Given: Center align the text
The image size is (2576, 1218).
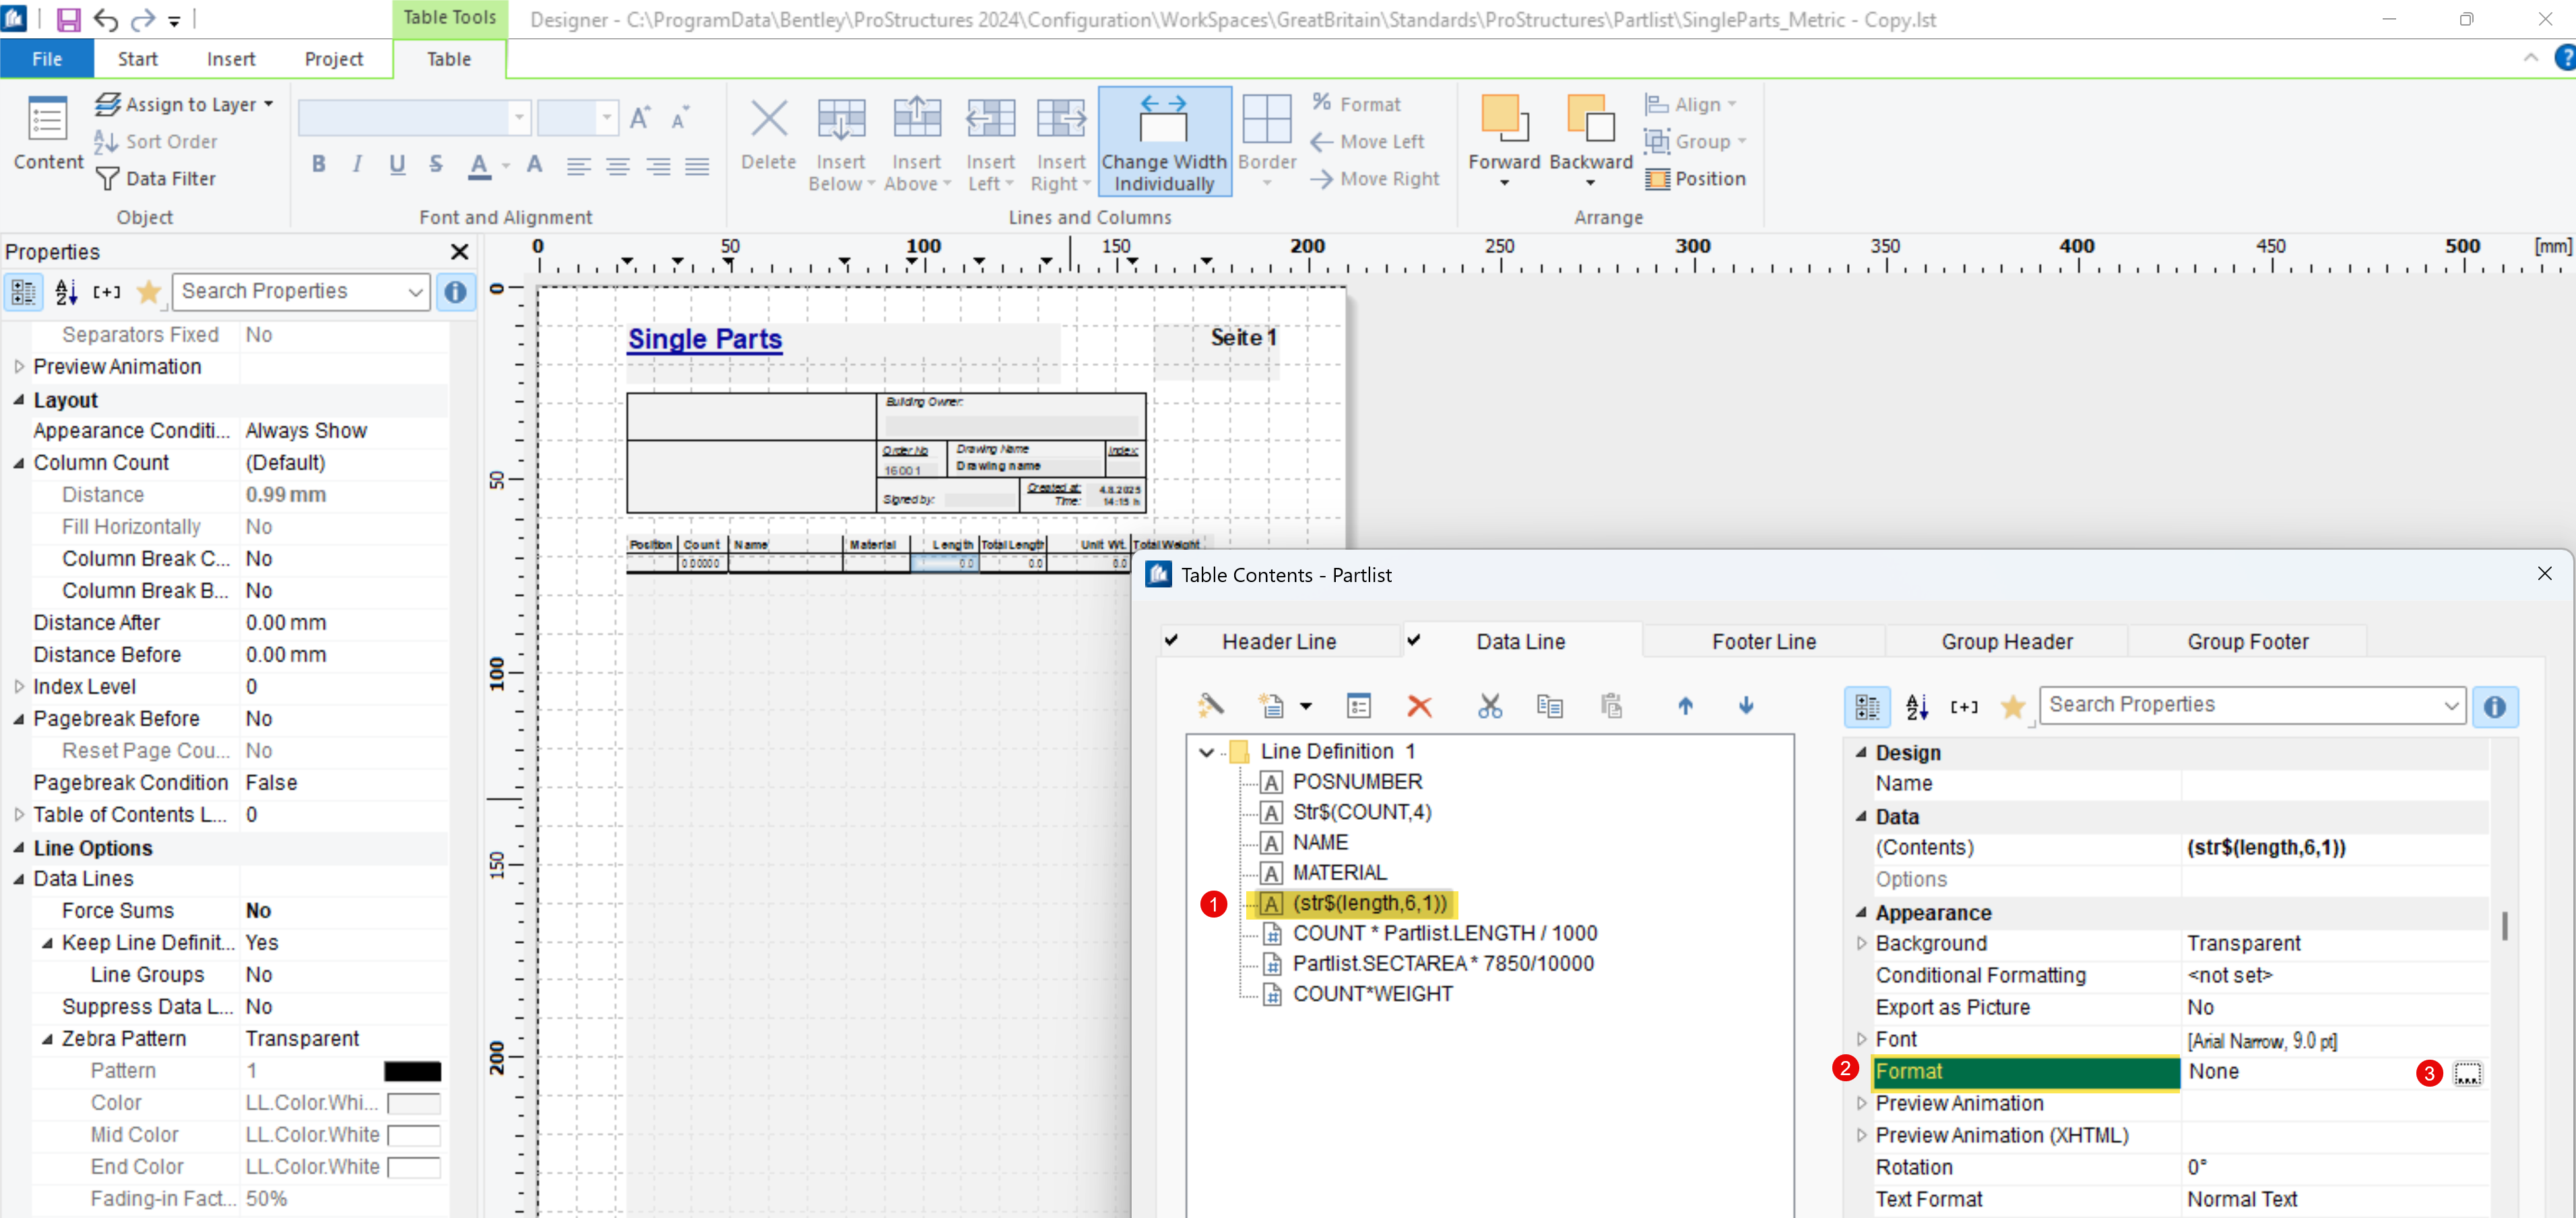Looking at the screenshot, I should click(x=618, y=166).
